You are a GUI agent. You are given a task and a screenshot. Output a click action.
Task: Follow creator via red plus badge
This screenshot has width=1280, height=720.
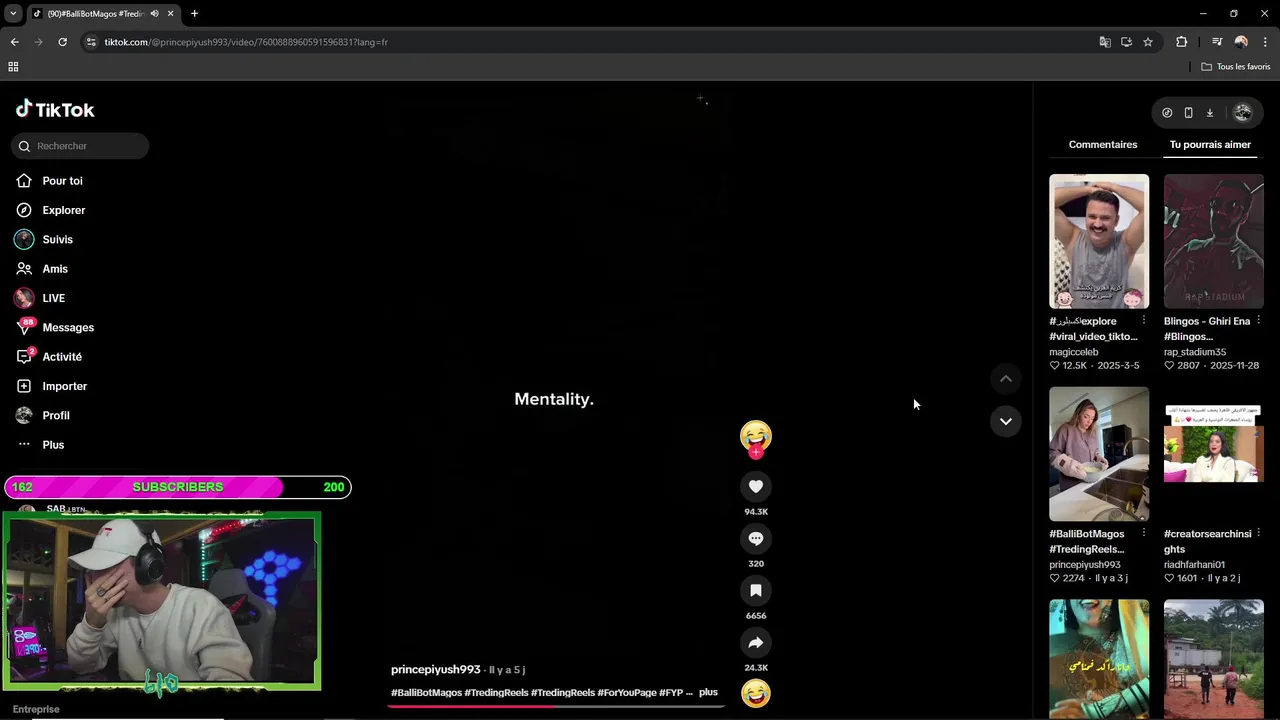tap(756, 452)
